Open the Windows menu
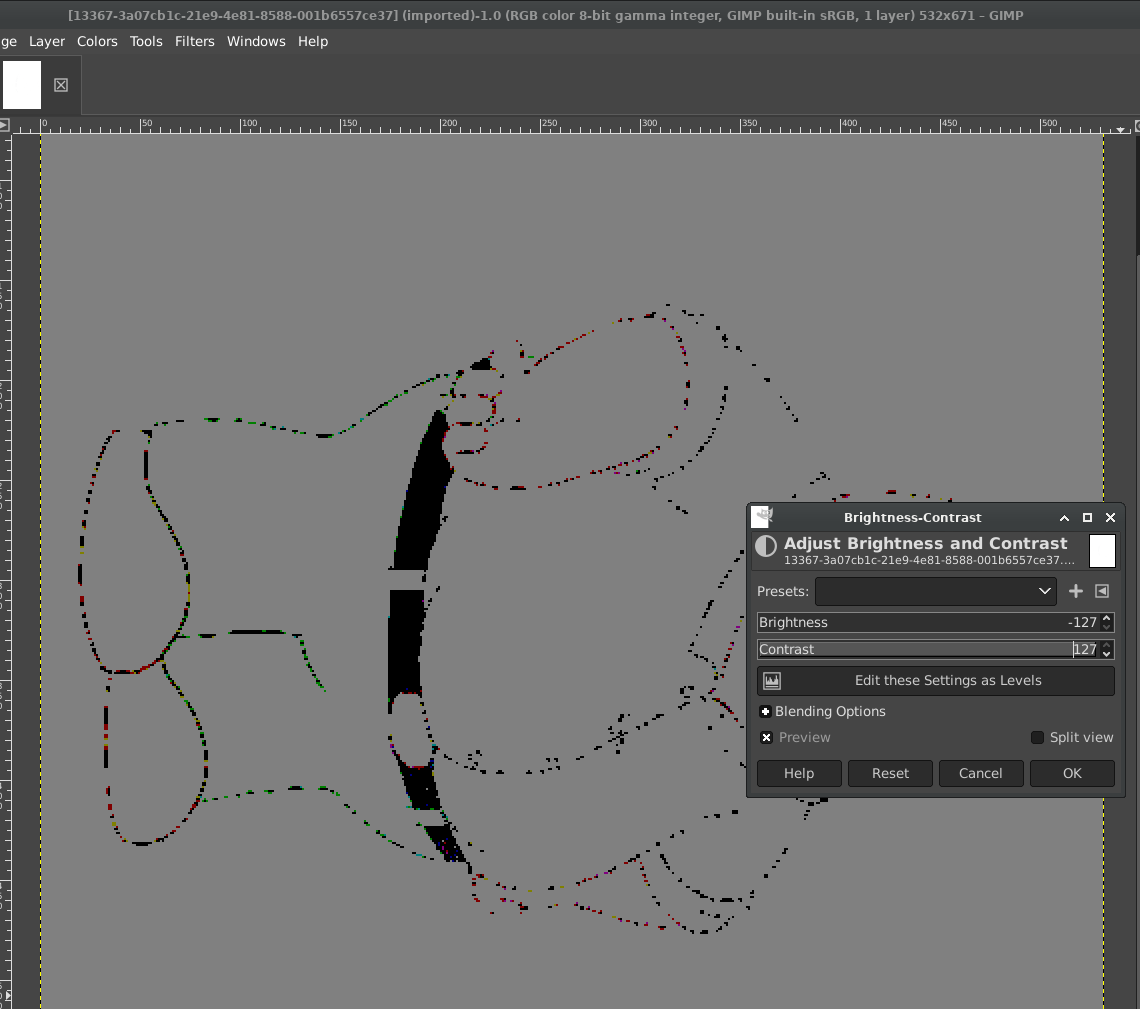 256,41
